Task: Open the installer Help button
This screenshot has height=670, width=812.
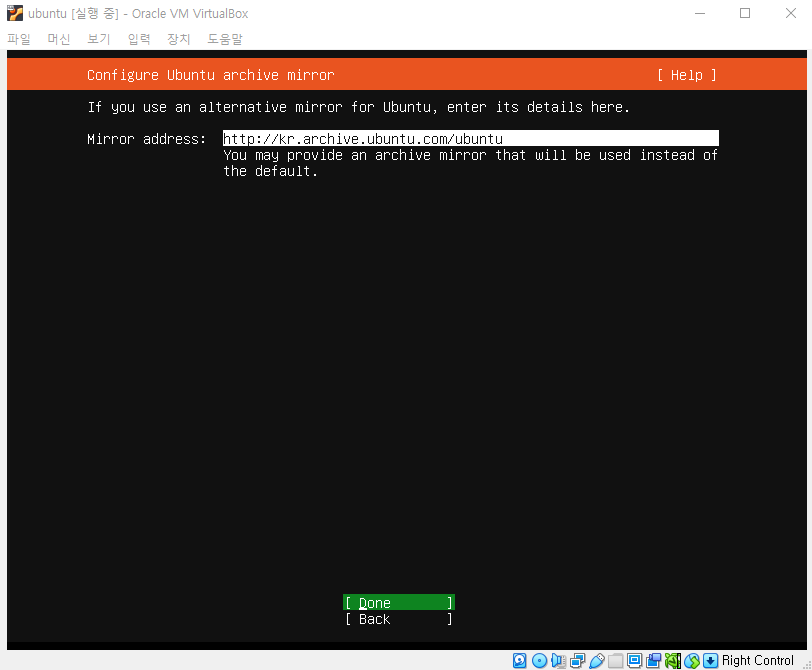Action: 687,75
